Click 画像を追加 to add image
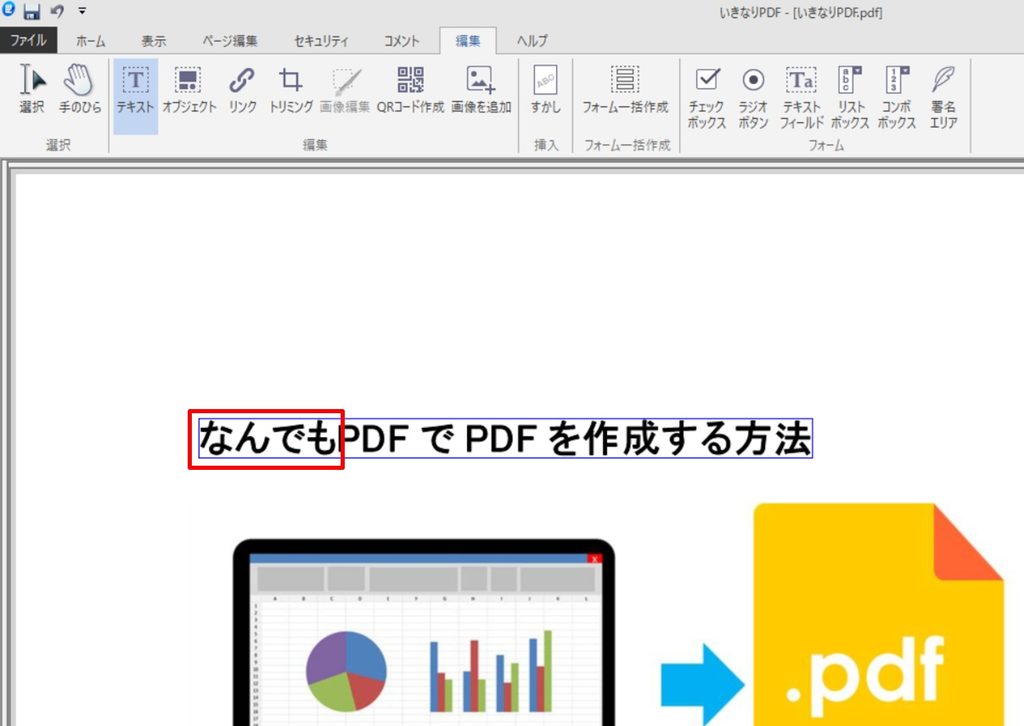 click(x=481, y=89)
